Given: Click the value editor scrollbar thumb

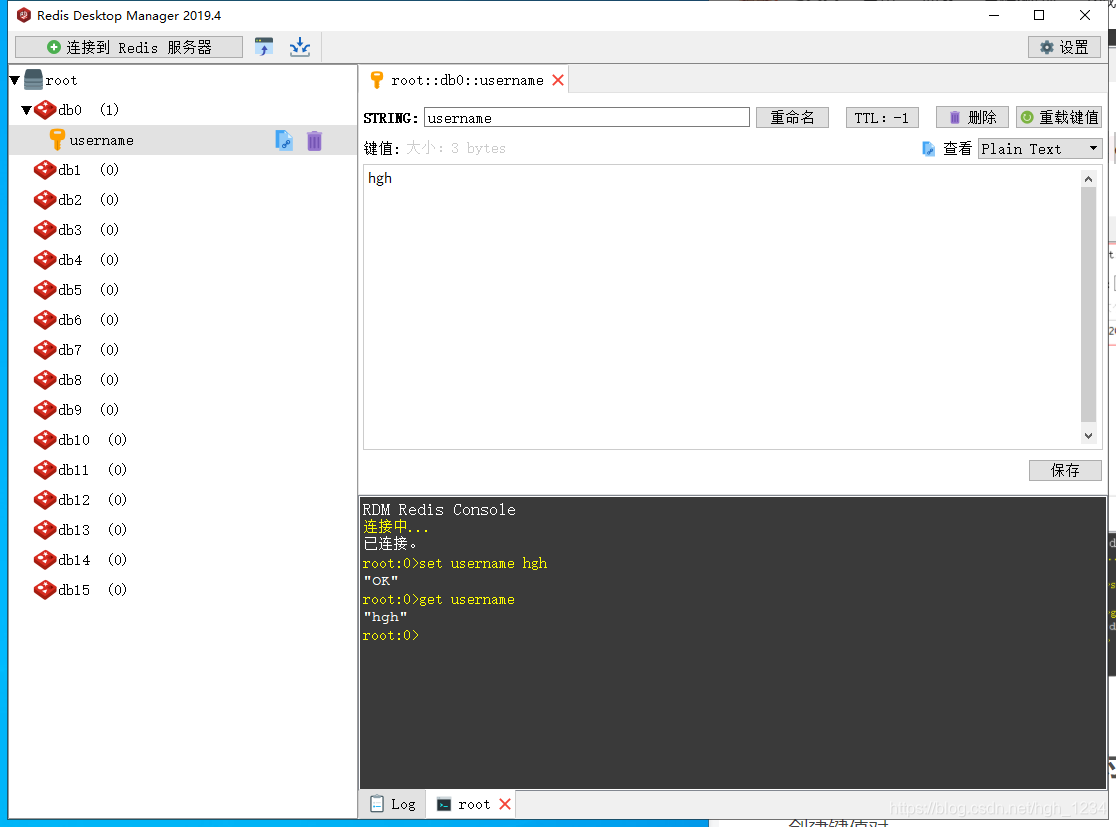Looking at the screenshot, I should [x=1088, y=305].
